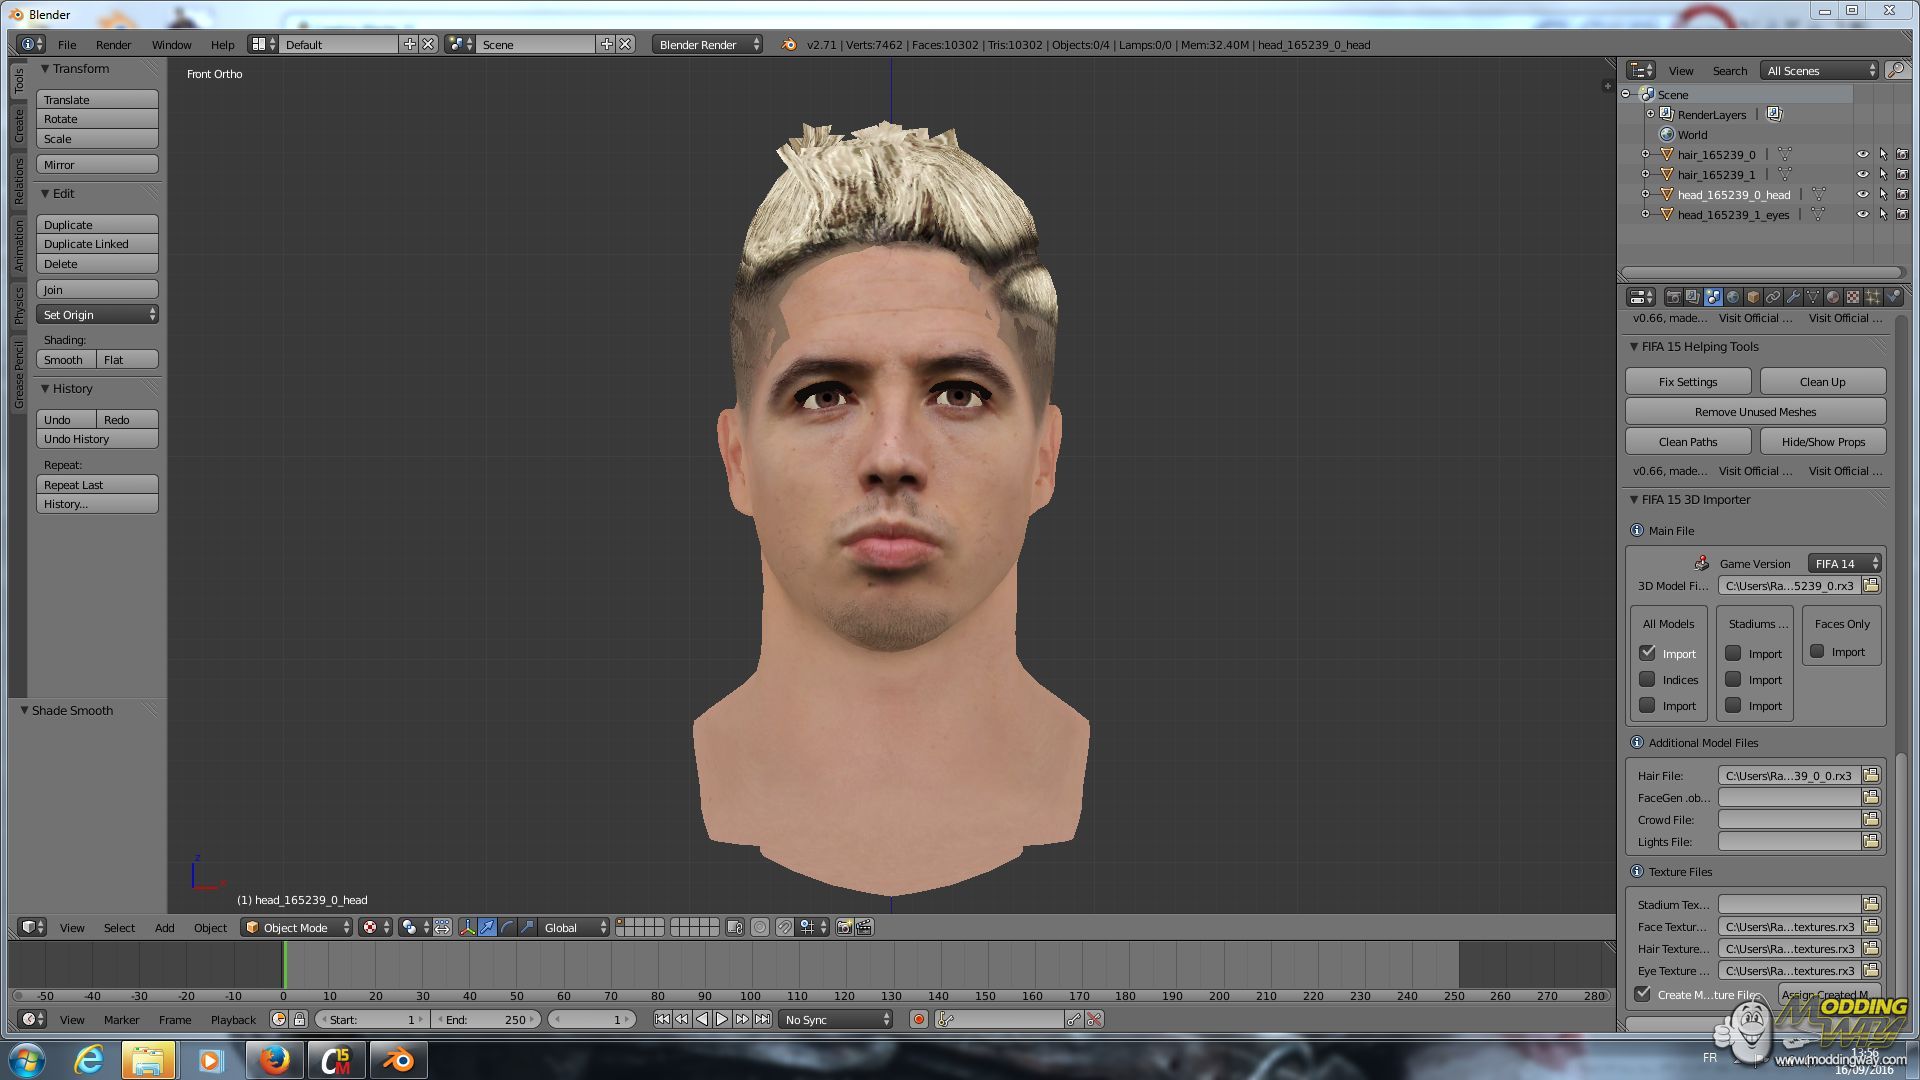Hide hair_165239_0 using its eye icon
Viewport: 1920px width, 1080px height.
pyautogui.click(x=1862, y=155)
